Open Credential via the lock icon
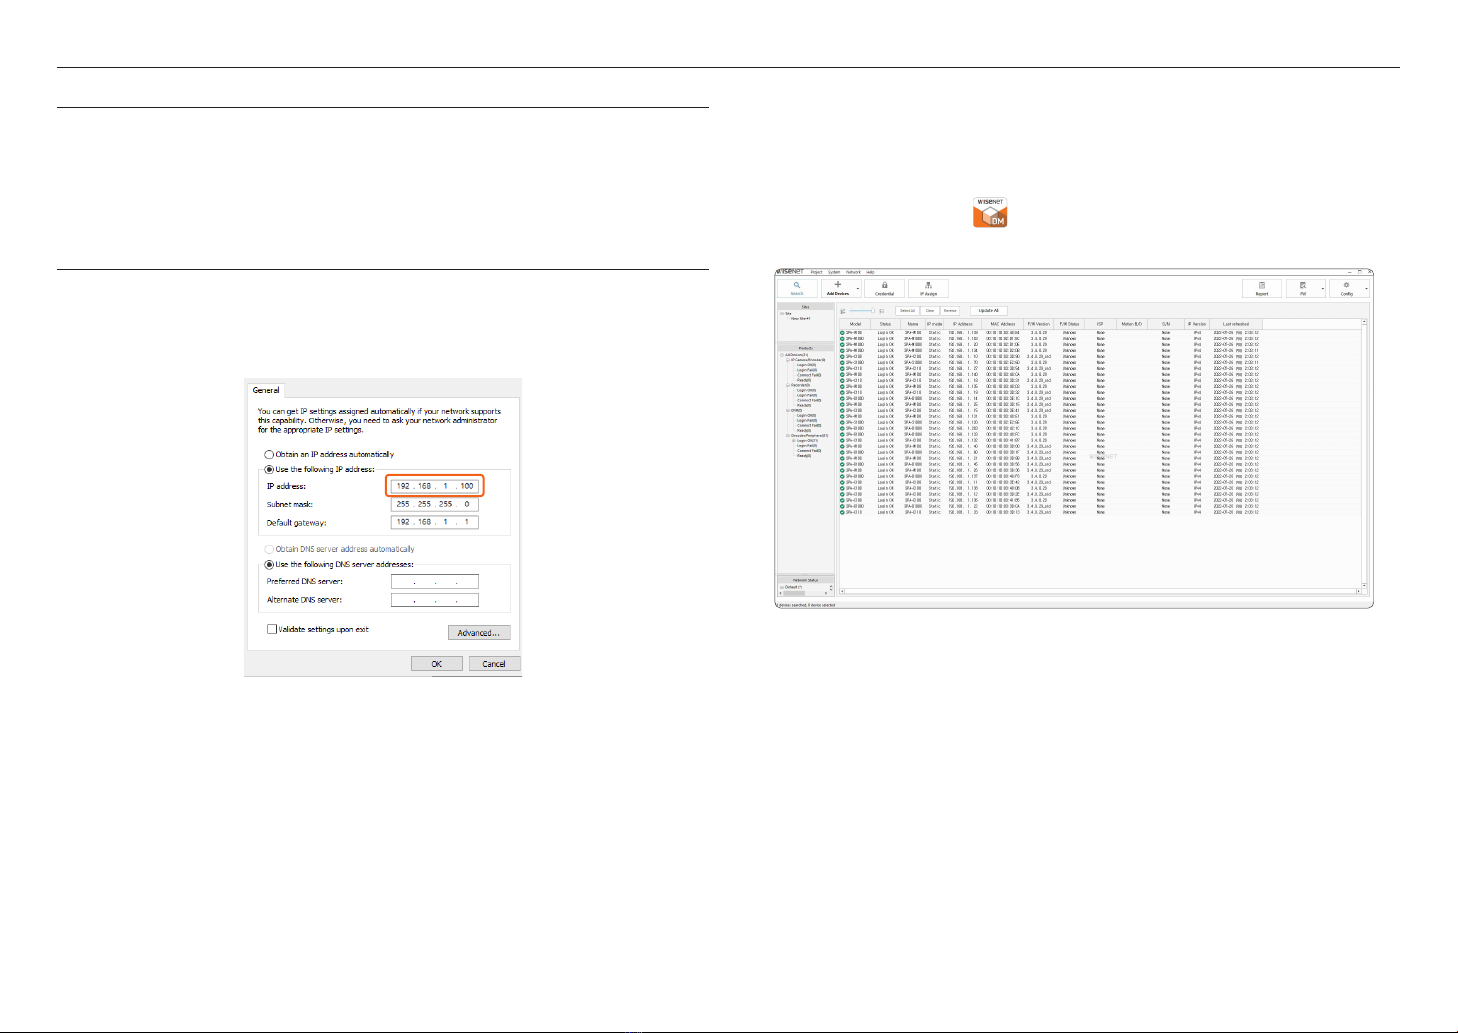1458x1033 pixels. (x=884, y=285)
